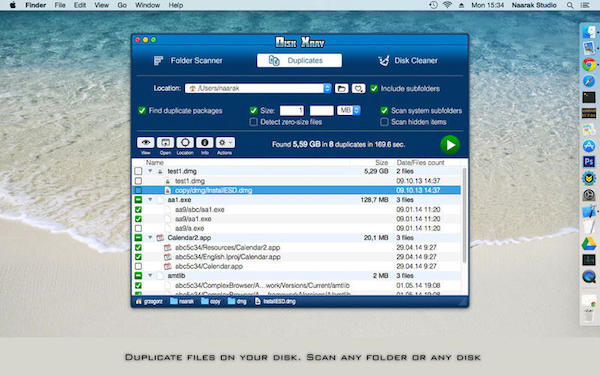The width and height of the screenshot is (600, 375).
Task: Open Google Drive from the Dock
Action: (x=589, y=244)
